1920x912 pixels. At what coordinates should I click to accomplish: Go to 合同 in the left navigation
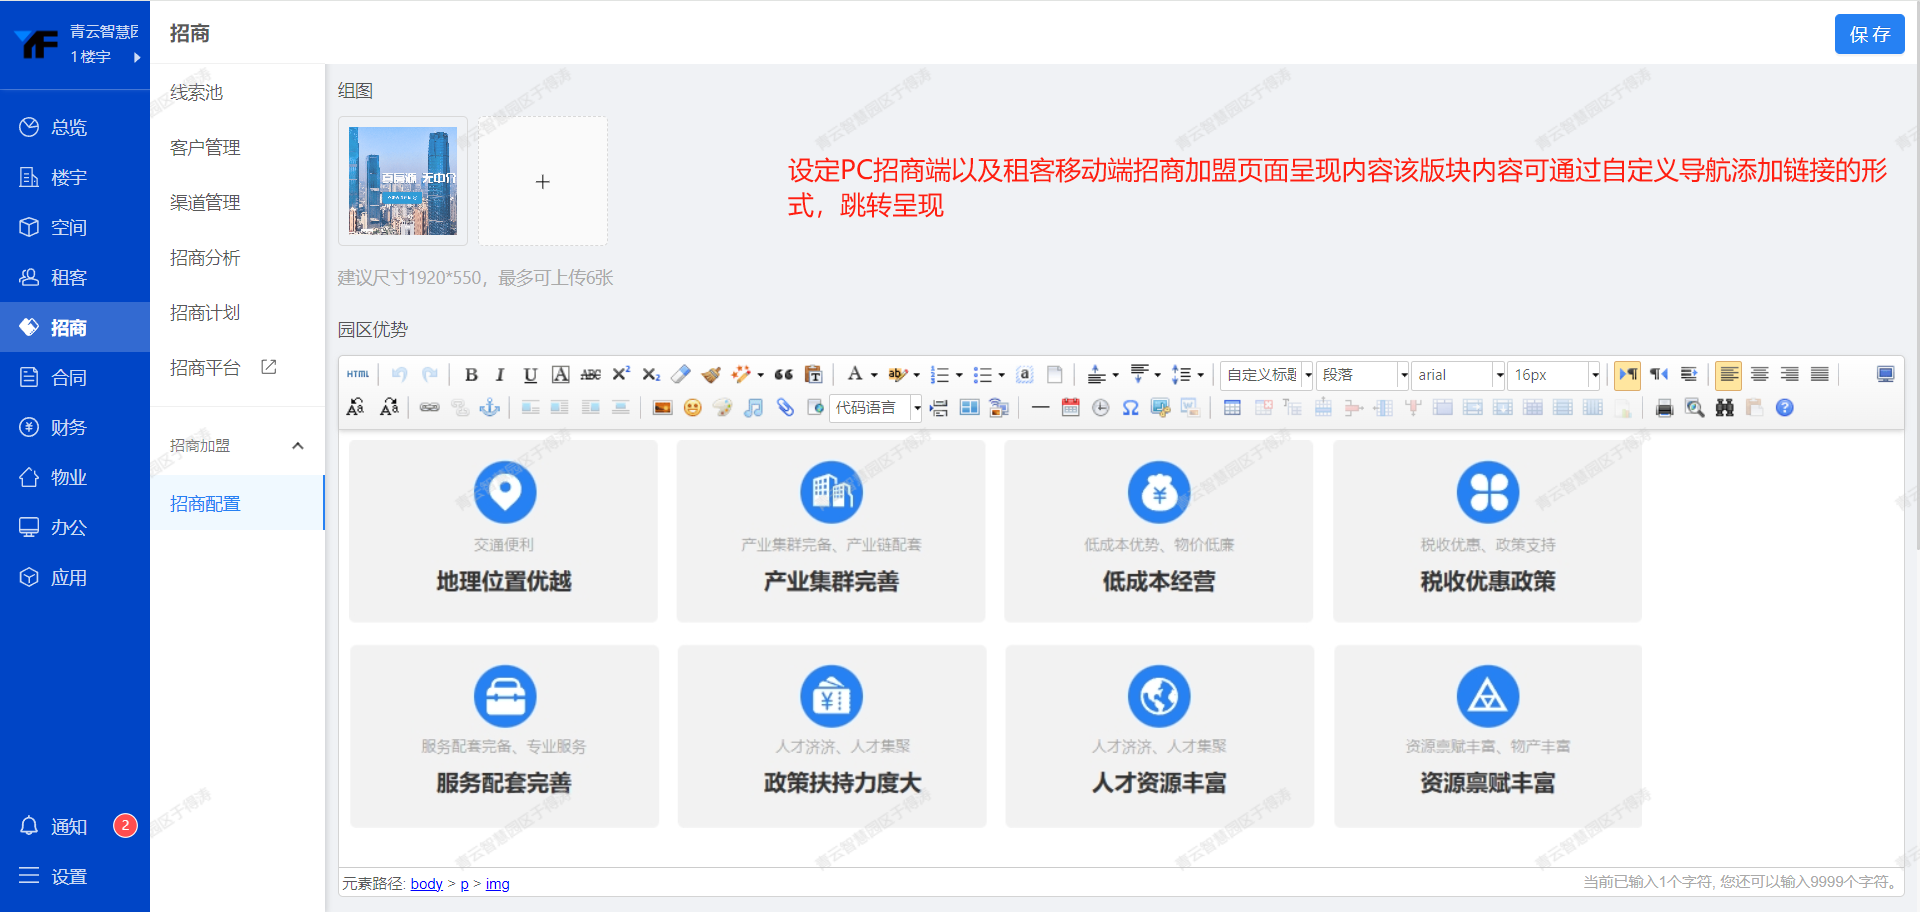point(68,378)
